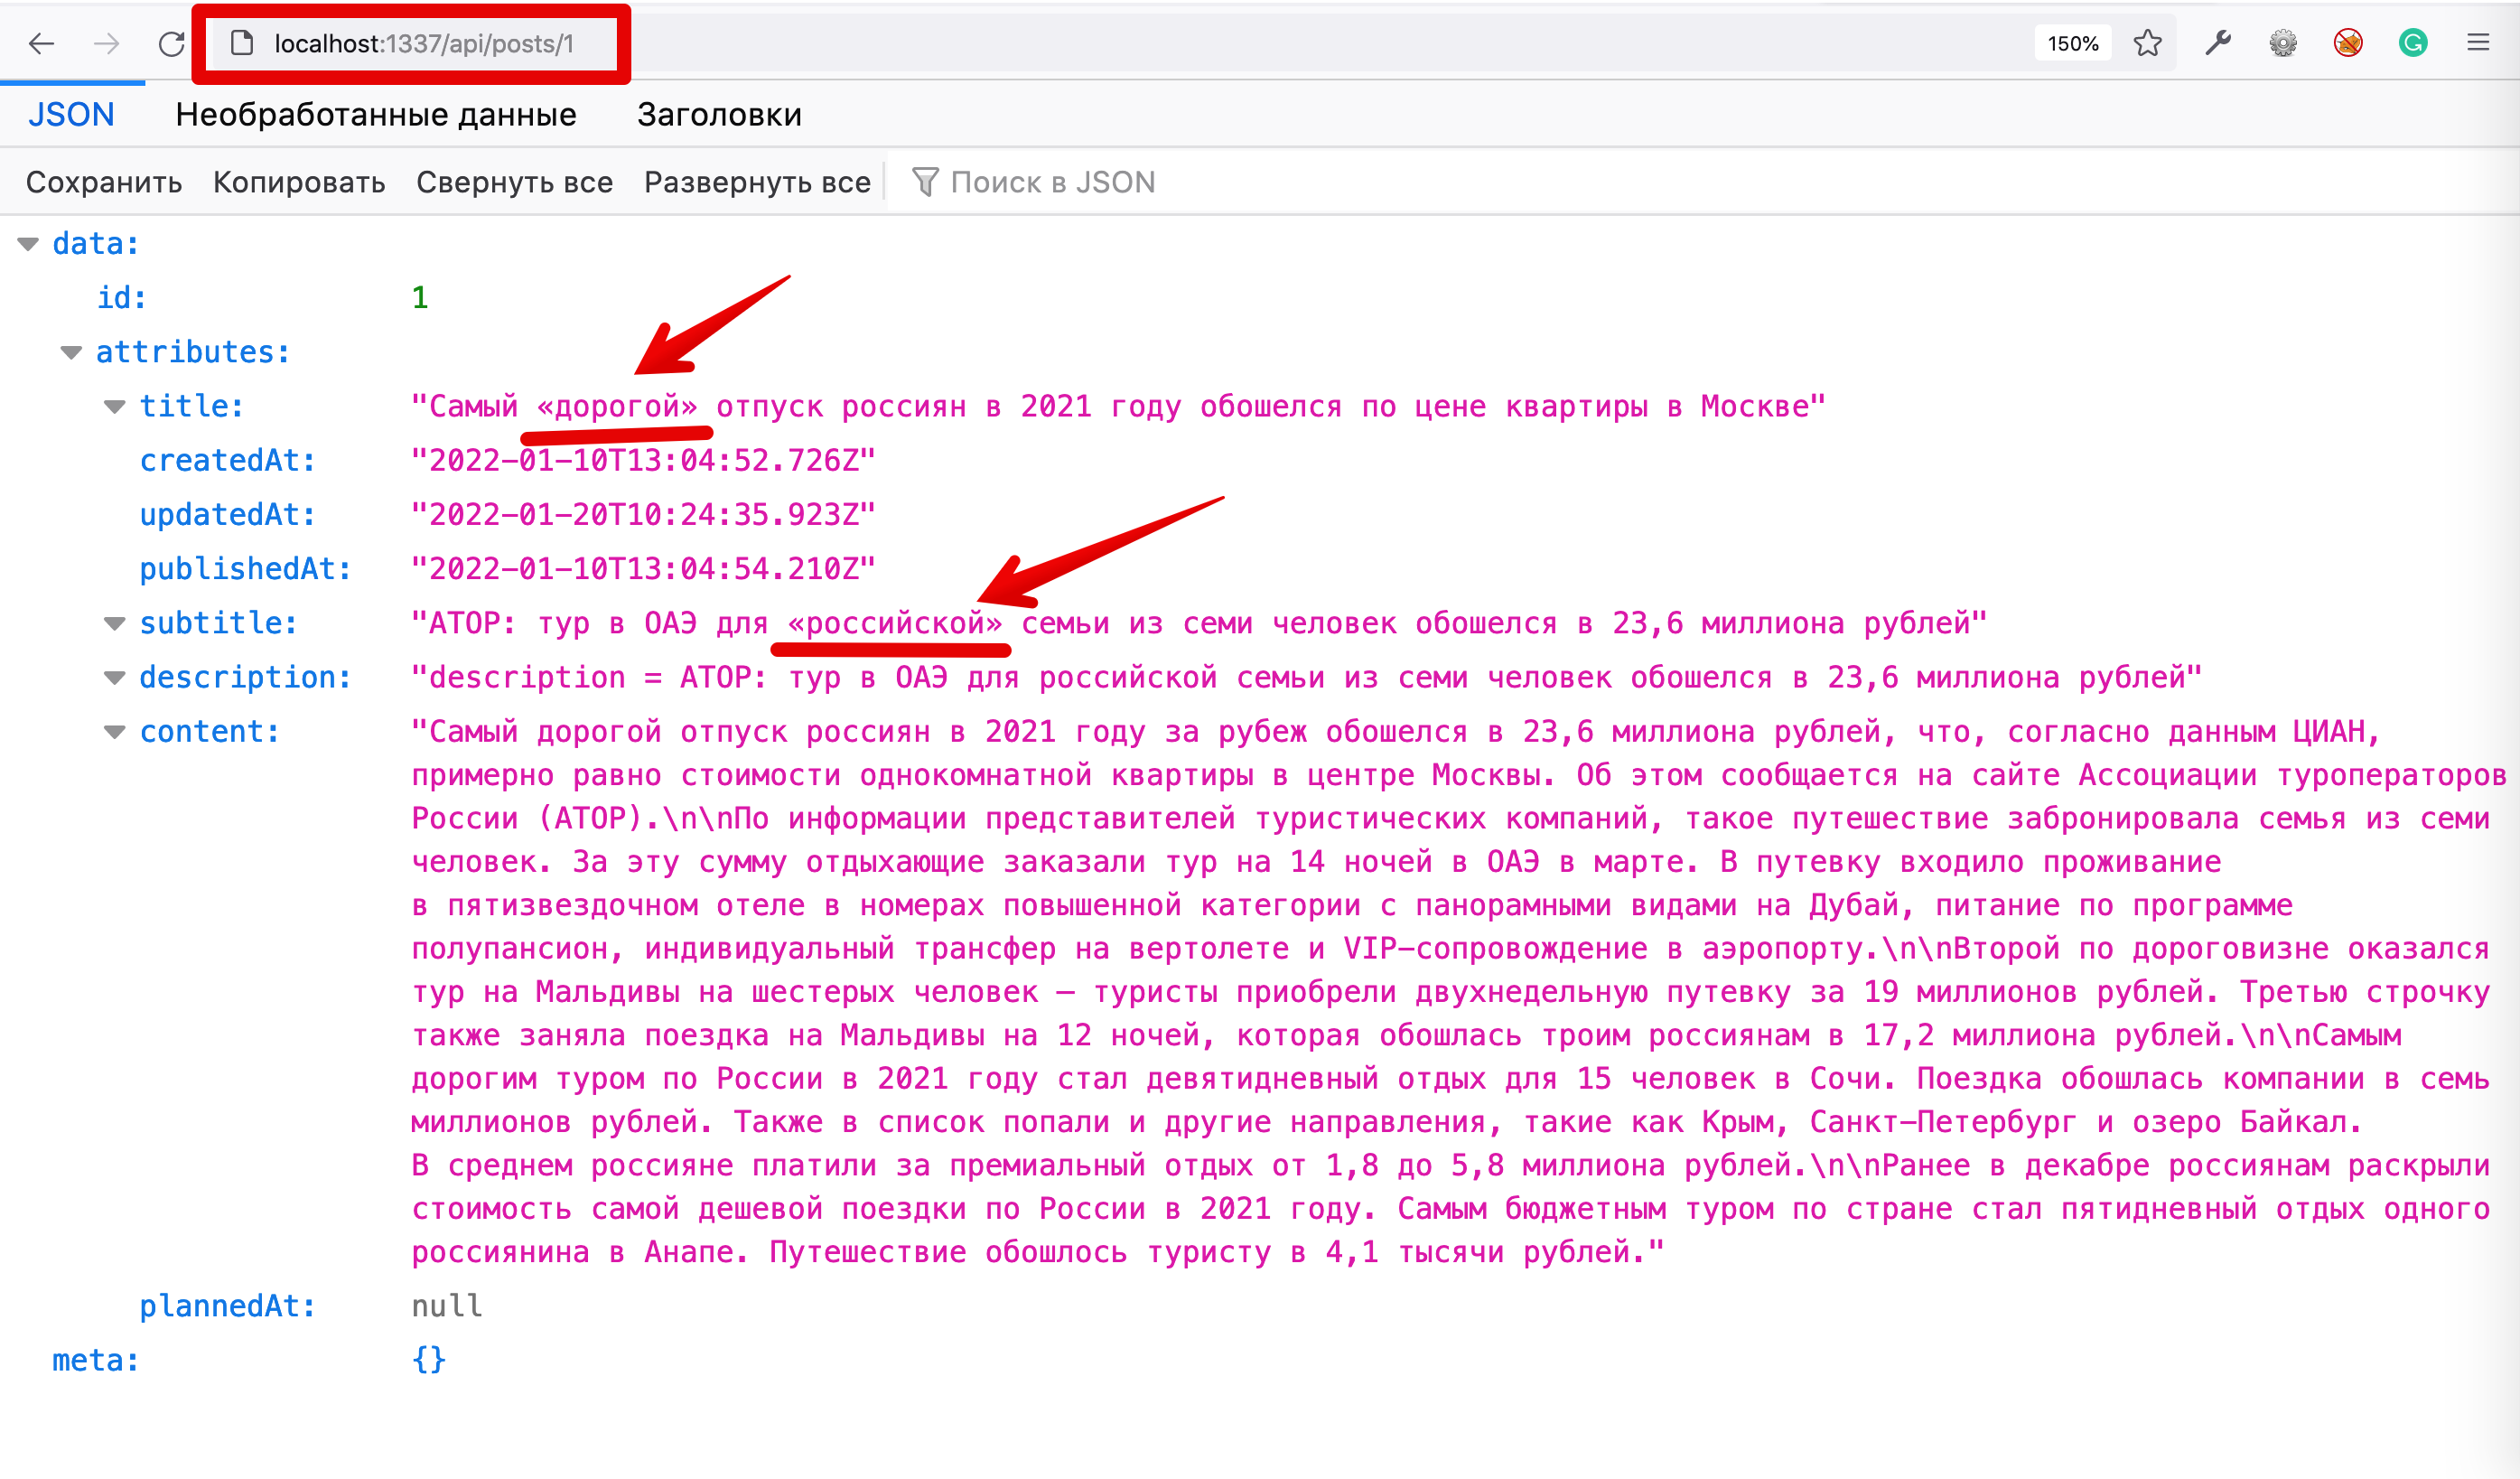Switch to Необработанные данные tab
Viewport: 2520px width, 1479px height.
(376, 115)
